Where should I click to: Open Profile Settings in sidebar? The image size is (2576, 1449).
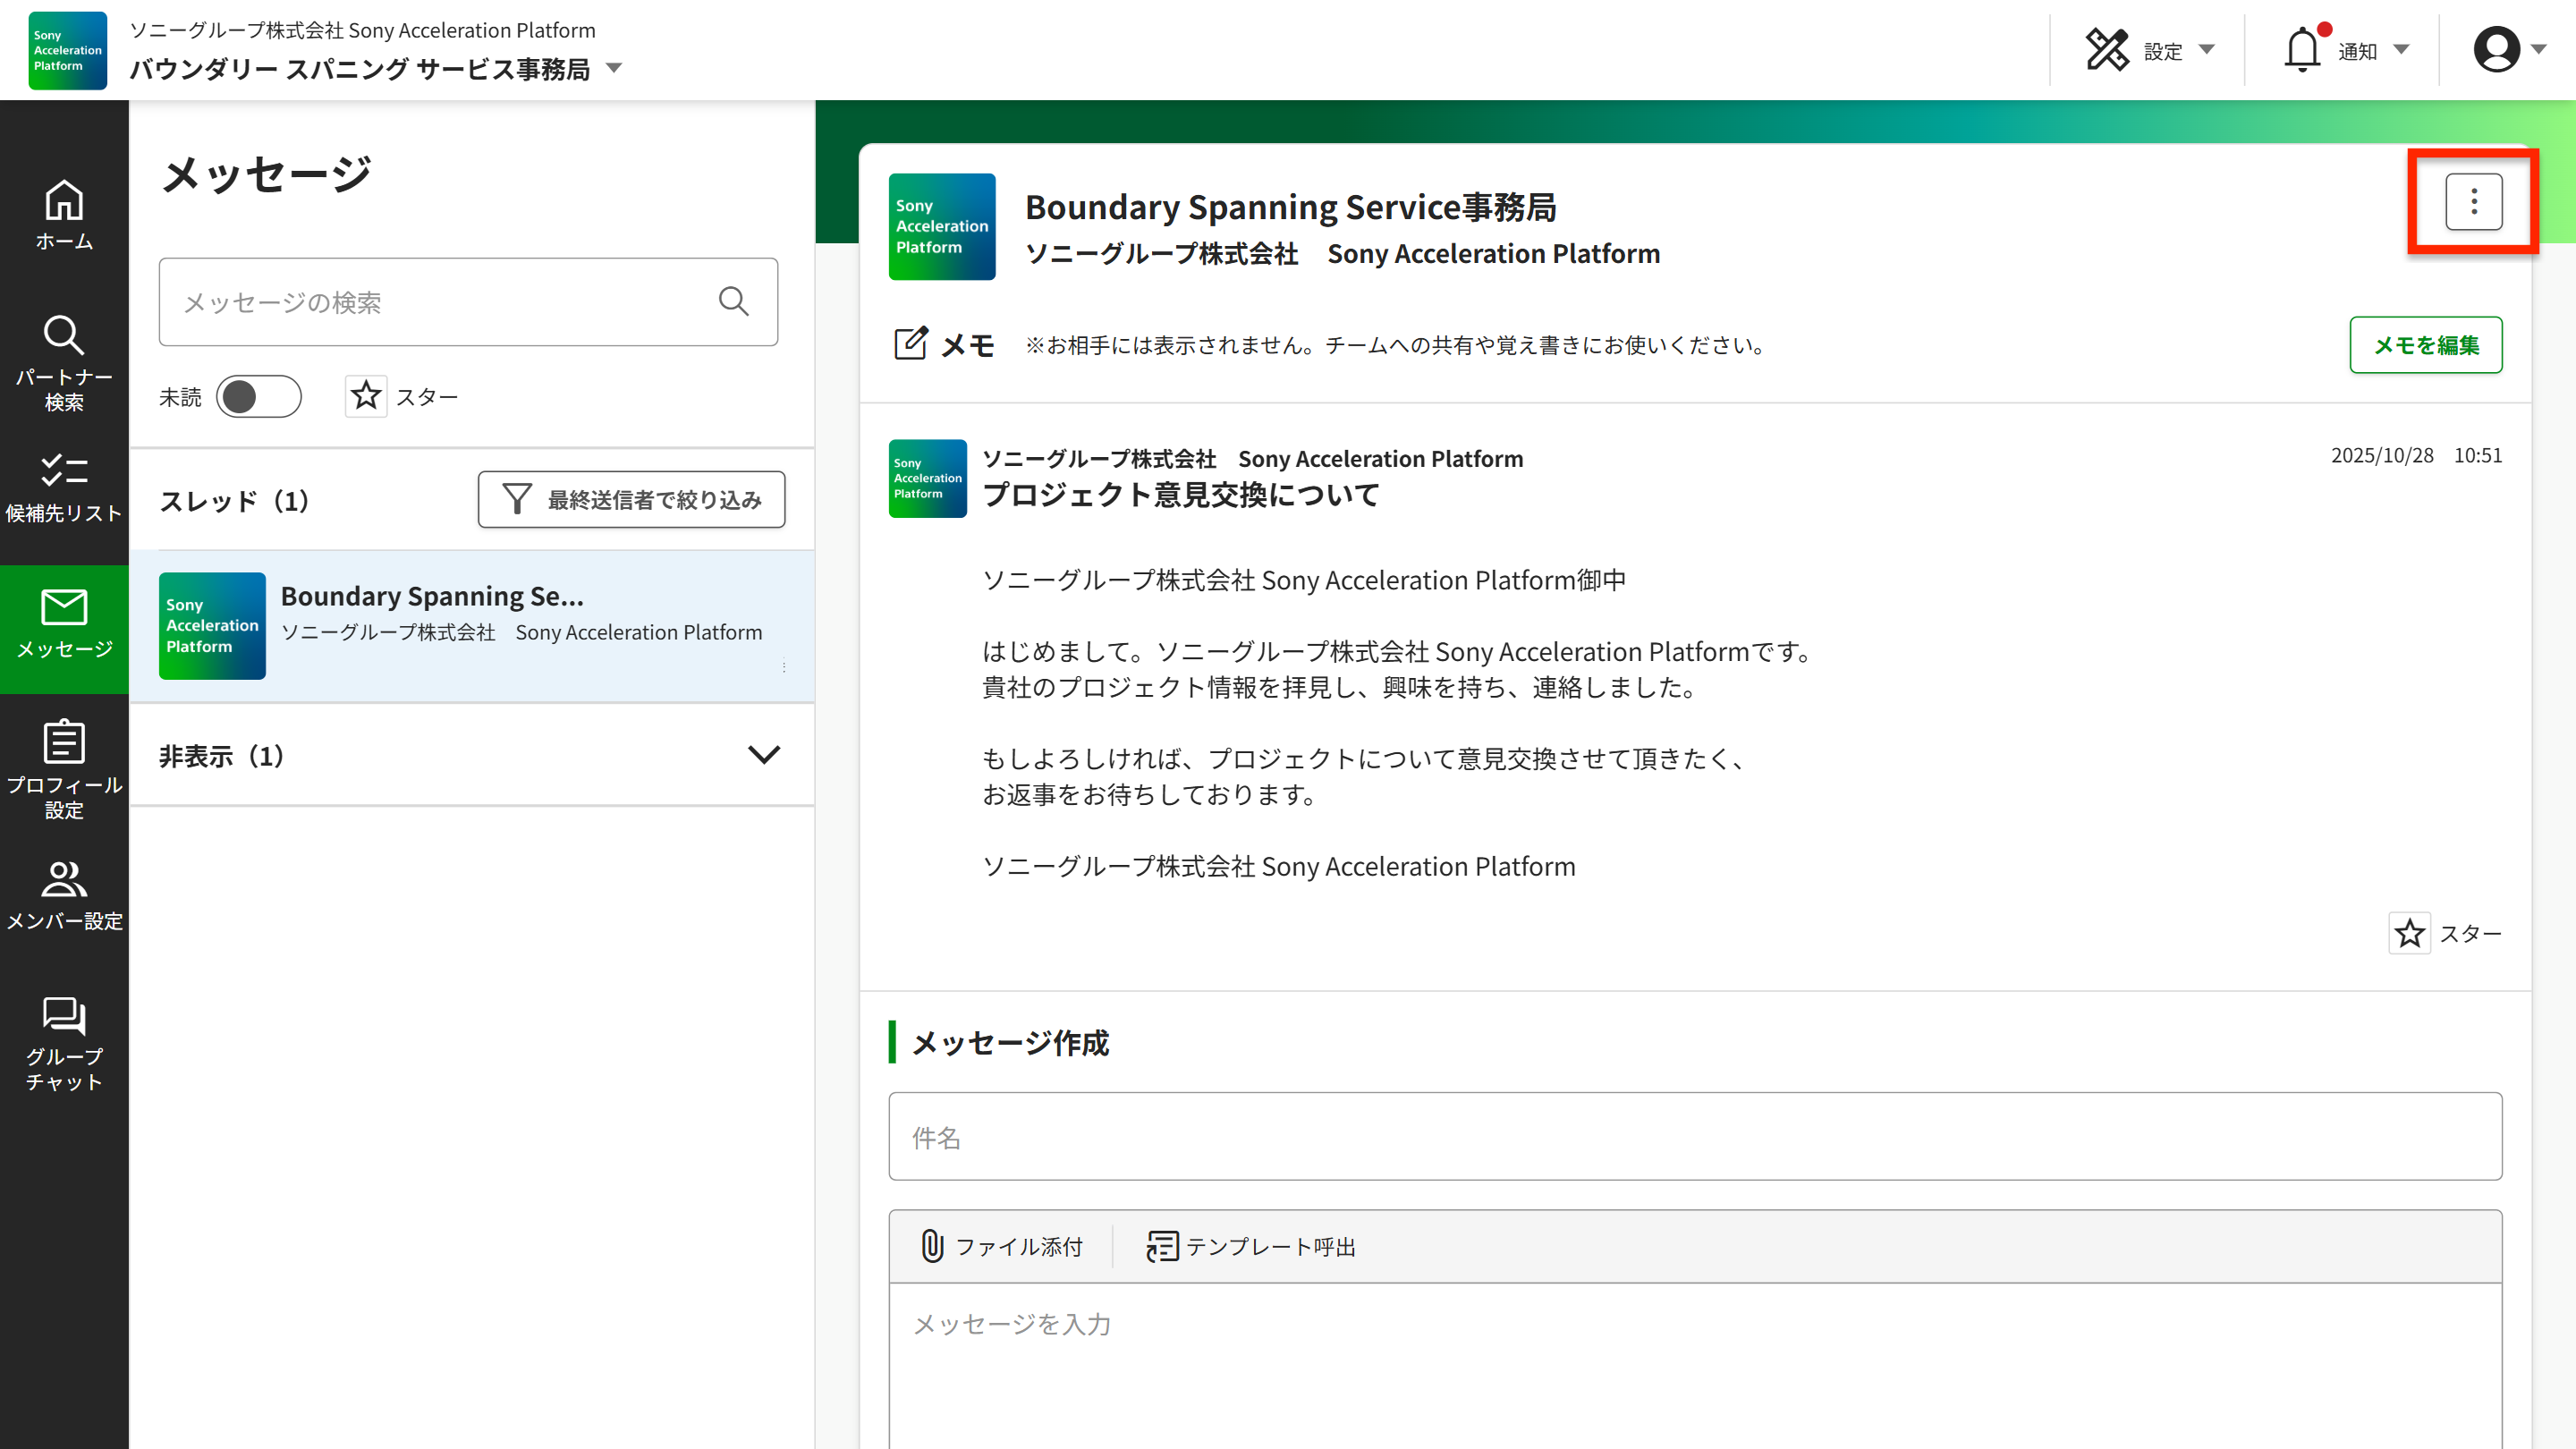64,768
